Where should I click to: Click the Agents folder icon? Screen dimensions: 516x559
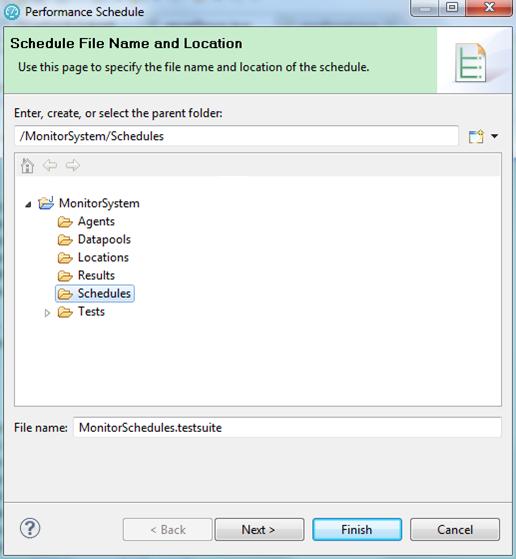tap(65, 222)
